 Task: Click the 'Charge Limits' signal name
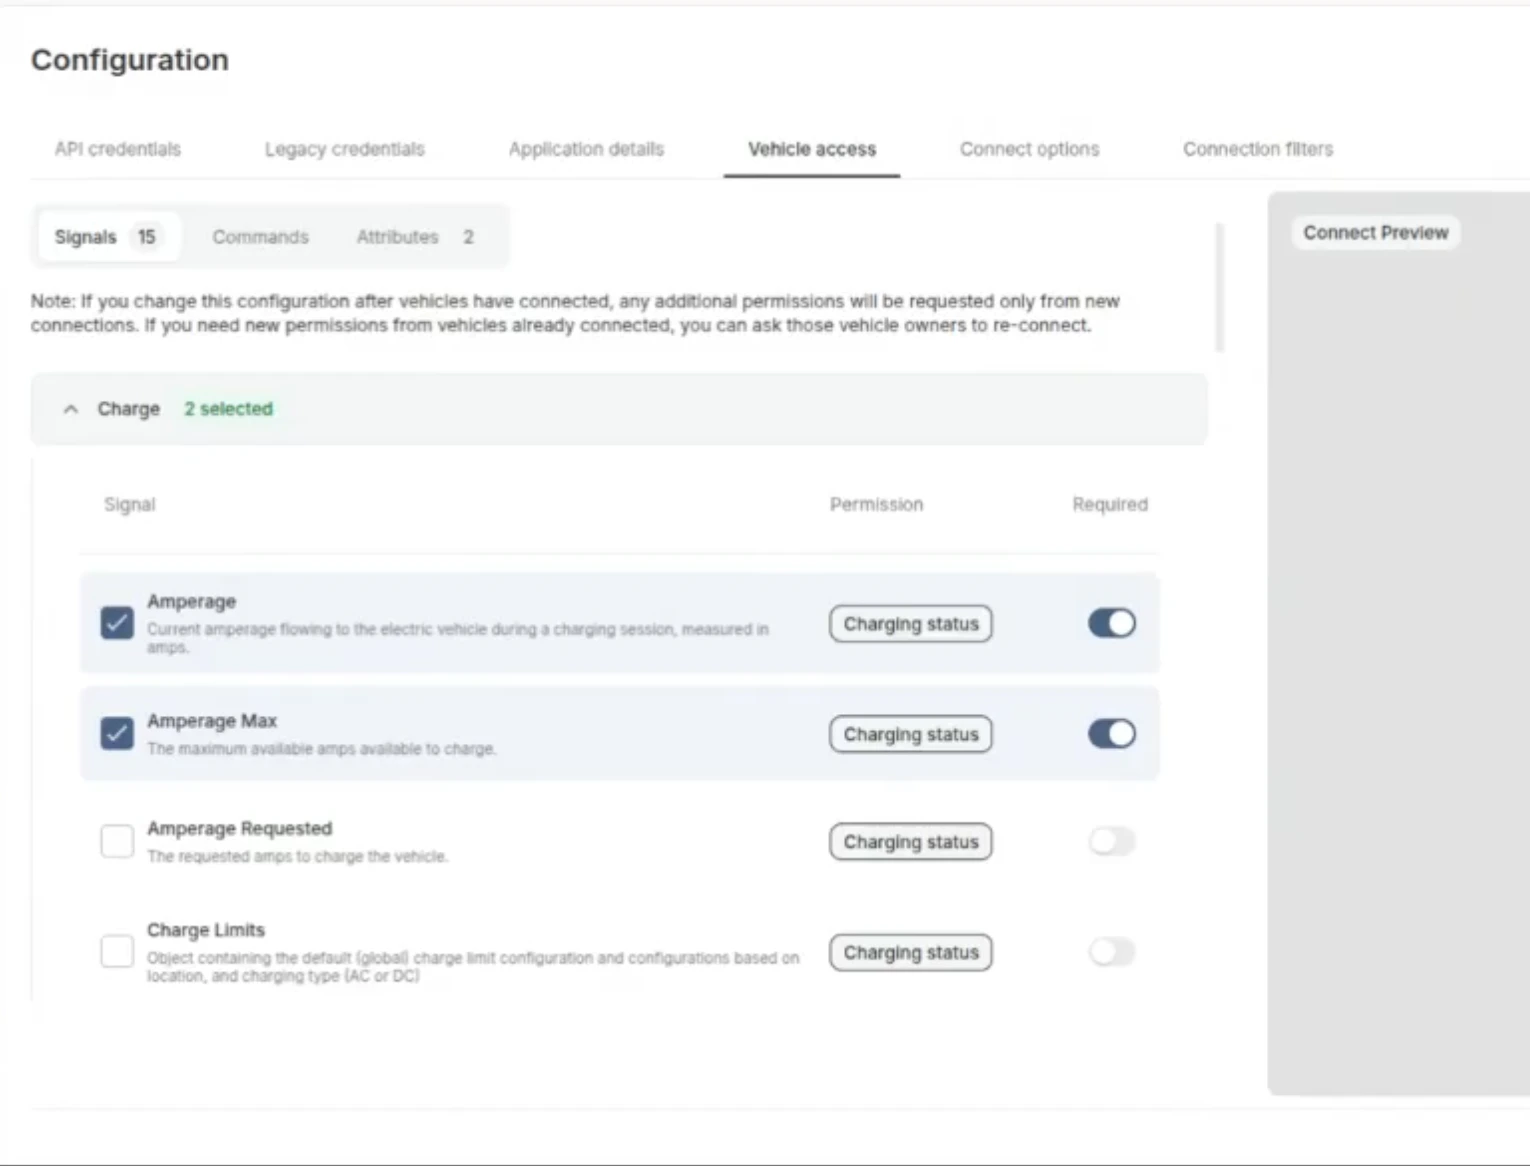tap(206, 930)
